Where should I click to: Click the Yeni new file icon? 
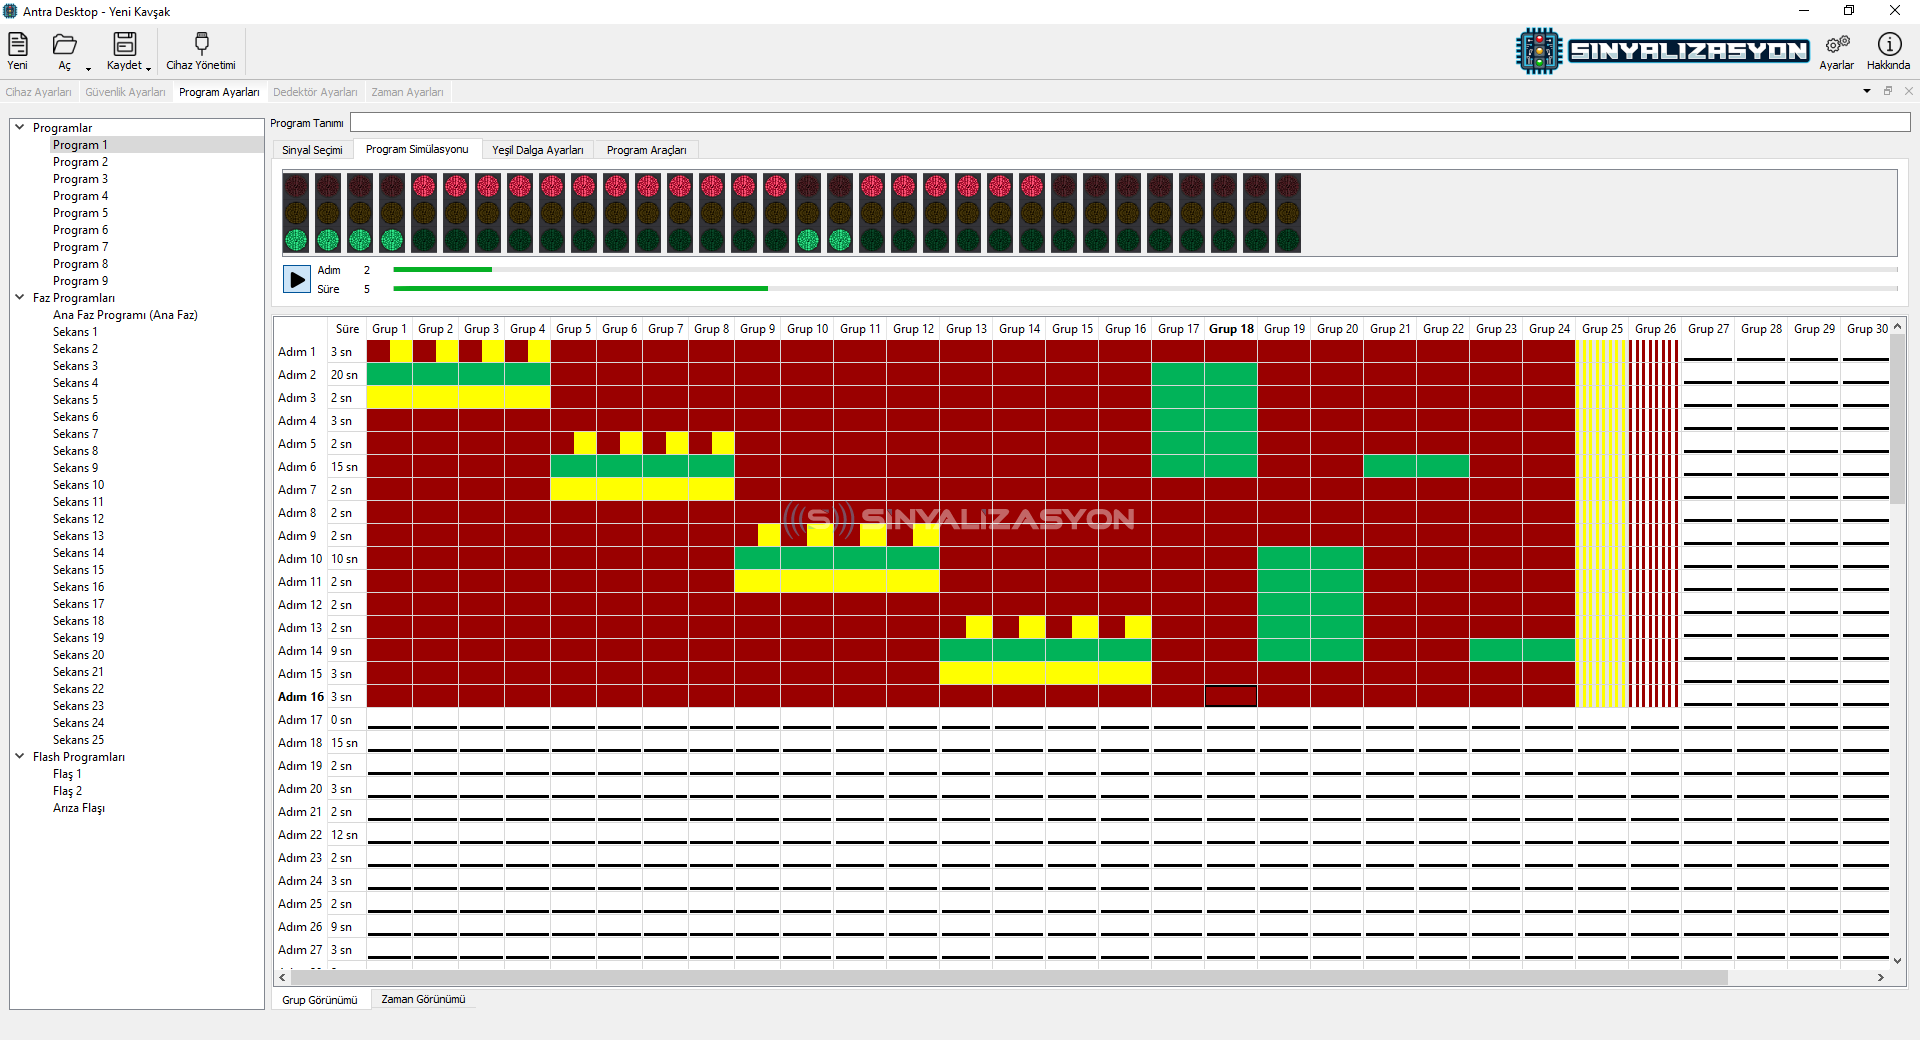point(18,44)
